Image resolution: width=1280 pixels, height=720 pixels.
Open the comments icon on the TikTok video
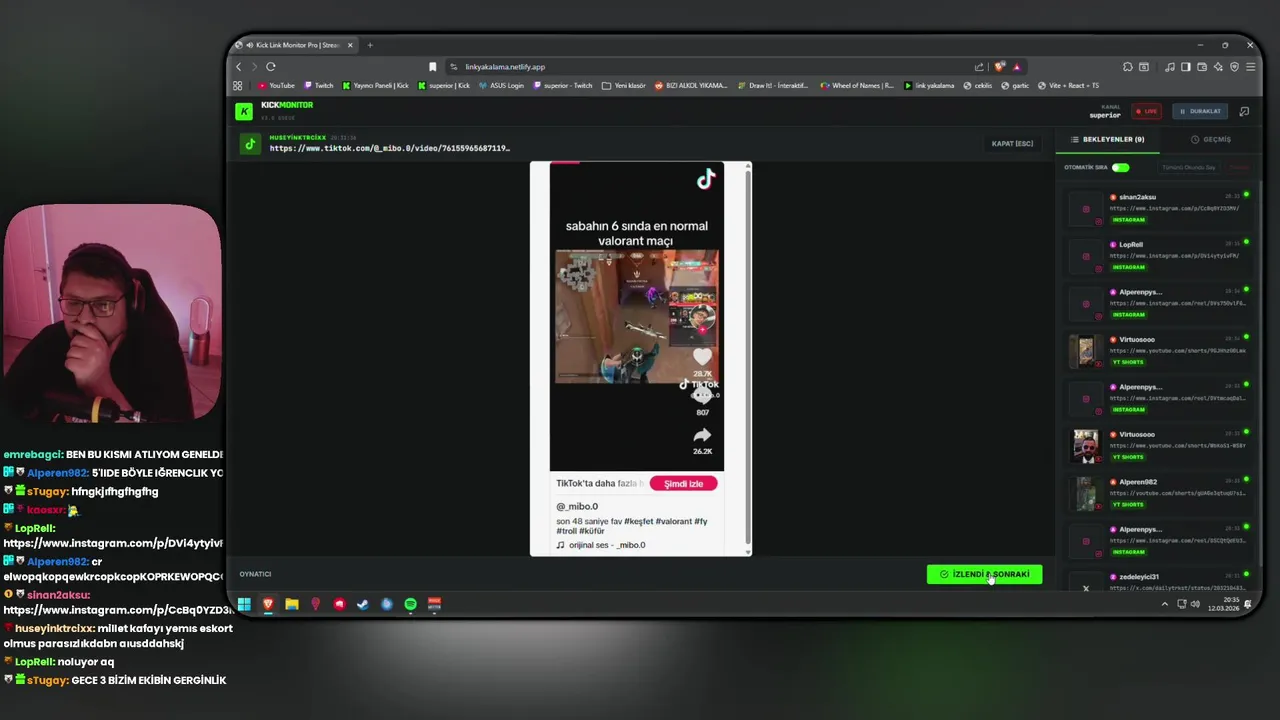click(x=702, y=396)
